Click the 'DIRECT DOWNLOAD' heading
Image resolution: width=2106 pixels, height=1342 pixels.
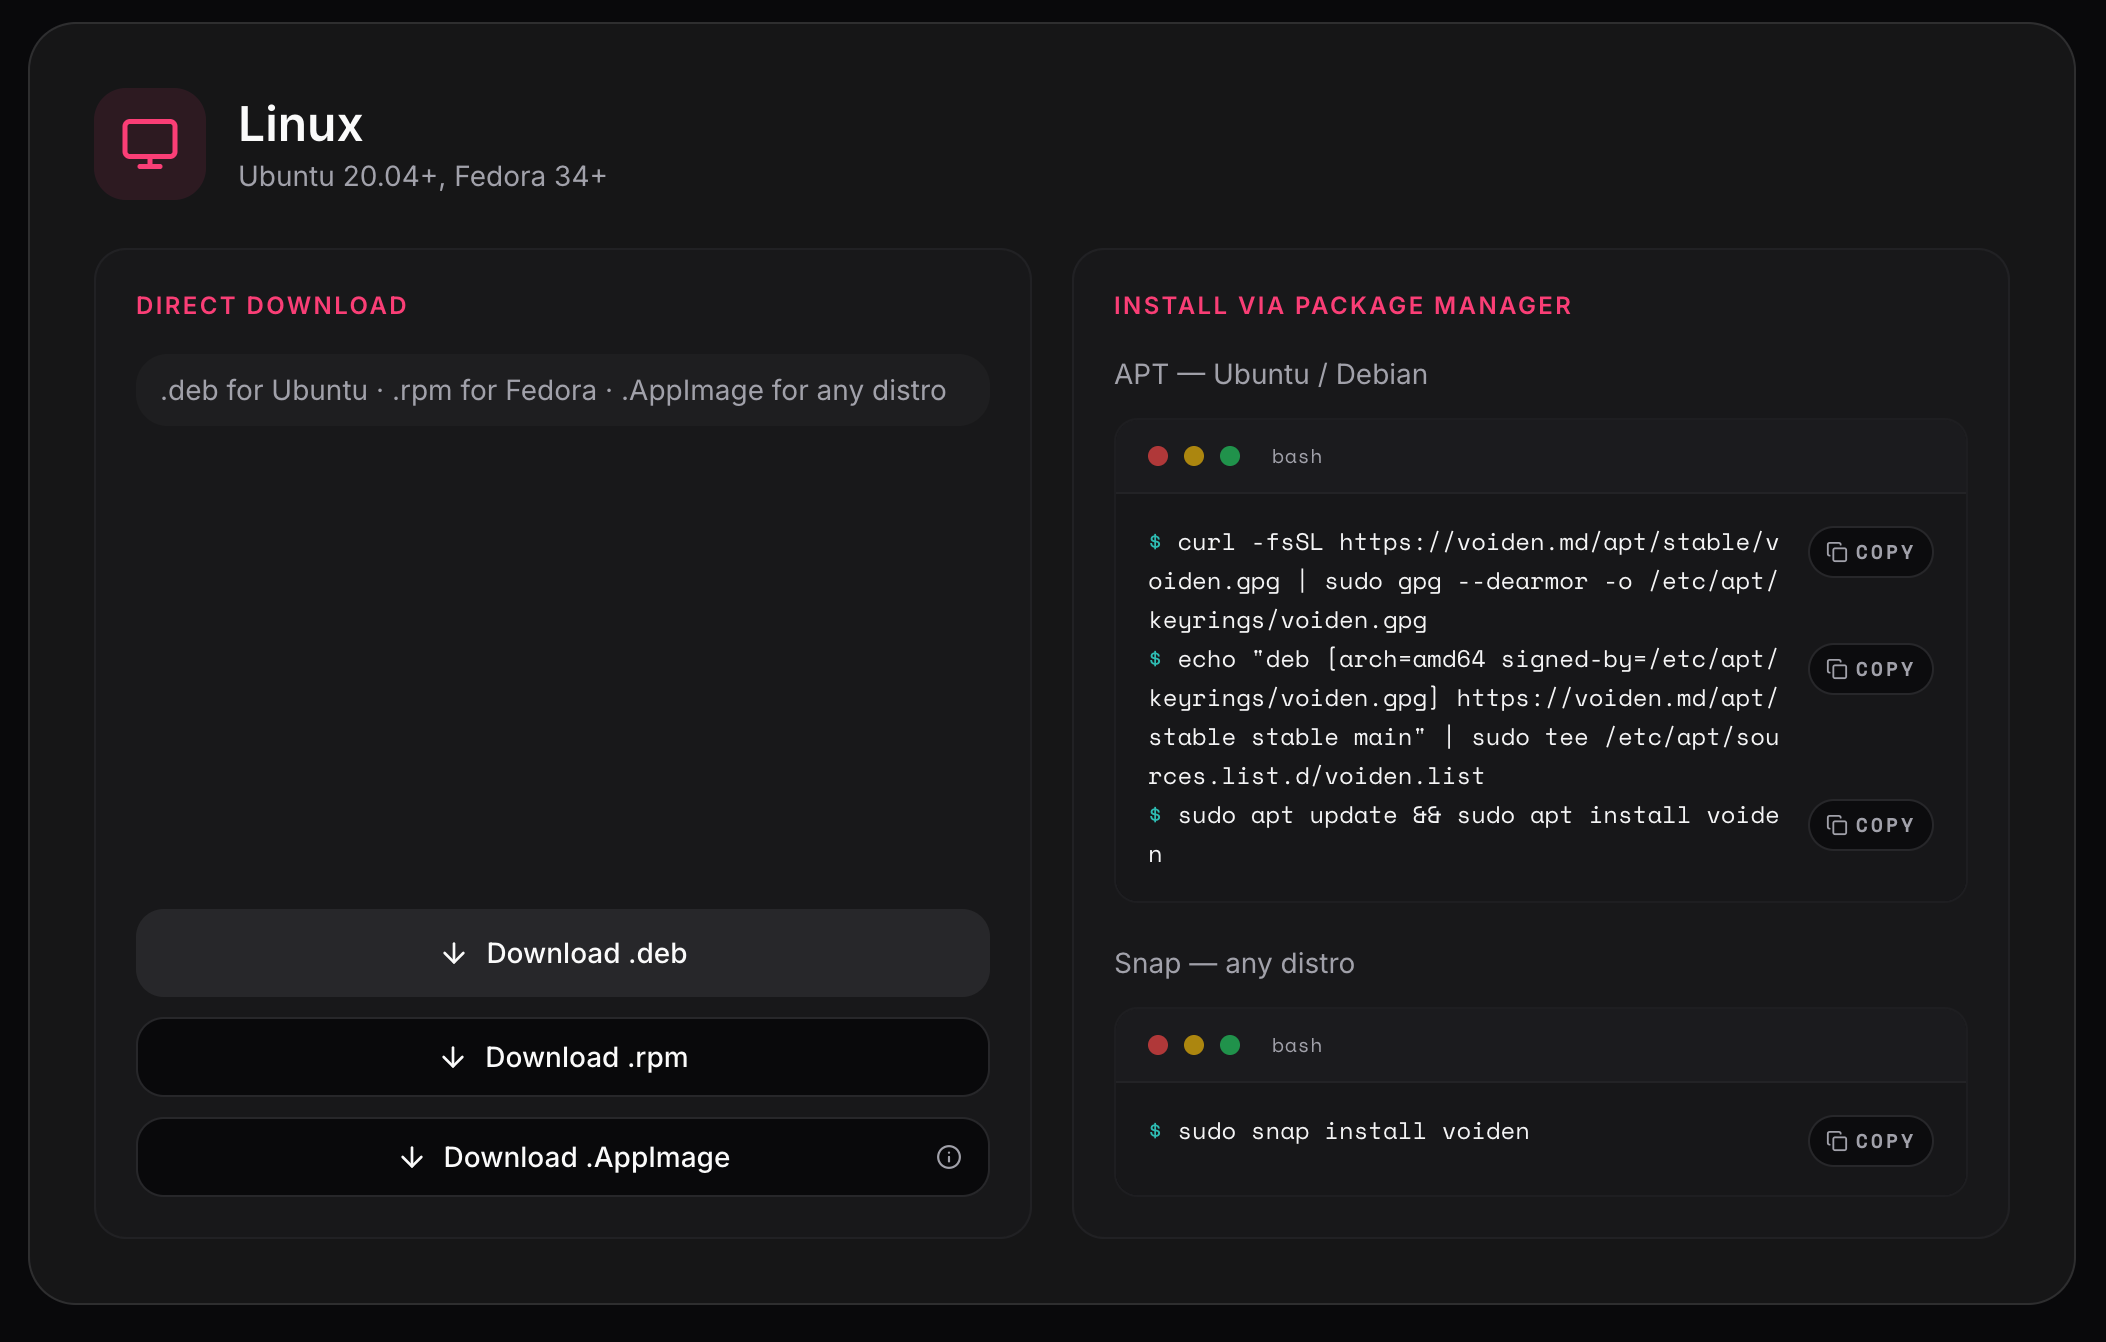click(x=272, y=306)
